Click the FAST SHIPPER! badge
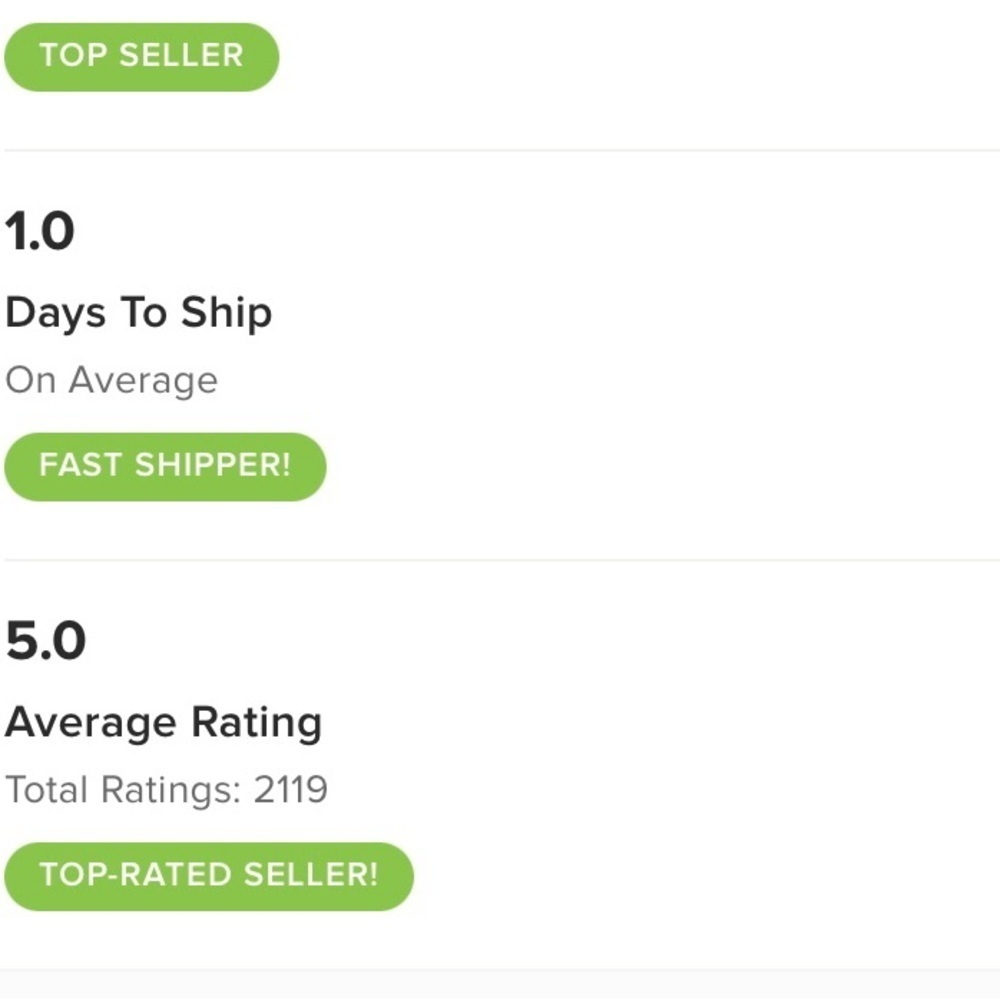The width and height of the screenshot is (1000, 1000). 165,466
